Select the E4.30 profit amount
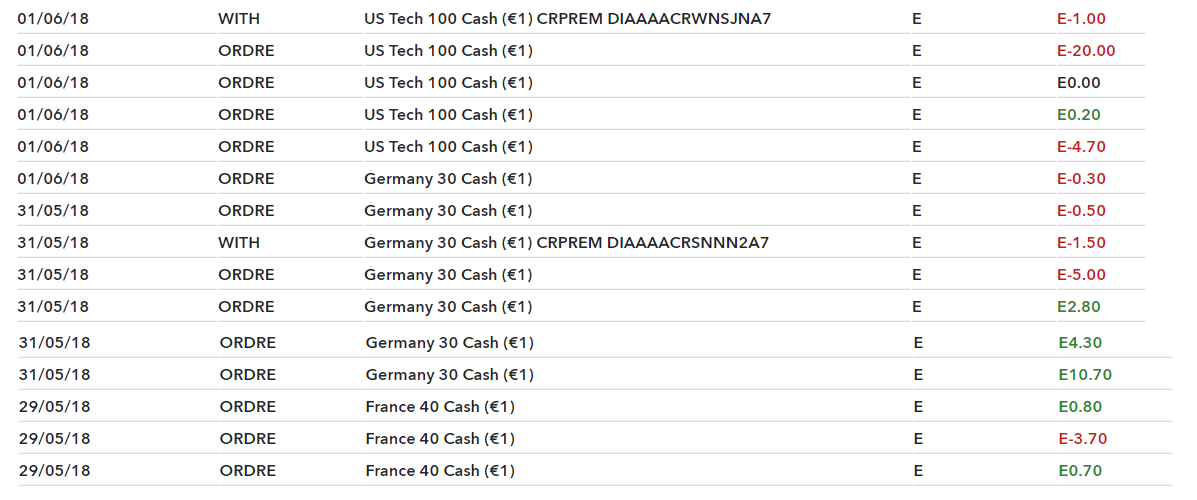Screen dimensions: 1197x500 tap(1080, 343)
